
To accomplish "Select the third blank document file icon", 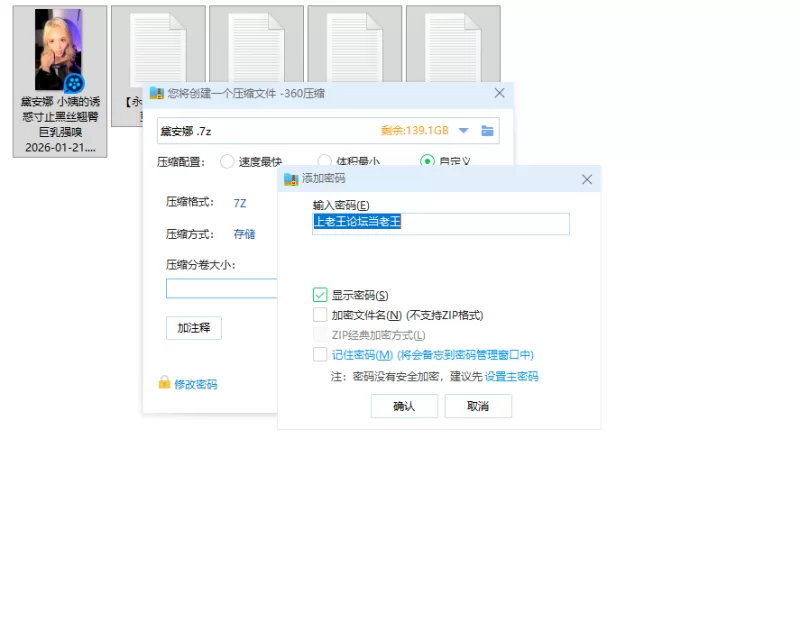I will (256, 48).
